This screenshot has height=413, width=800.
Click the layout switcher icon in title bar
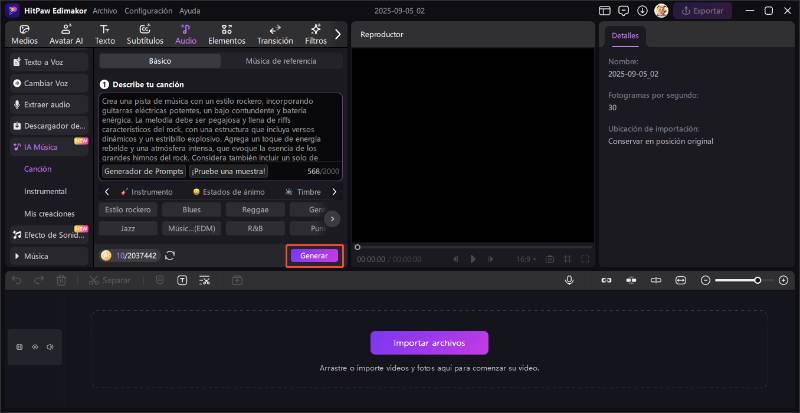click(605, 11)
